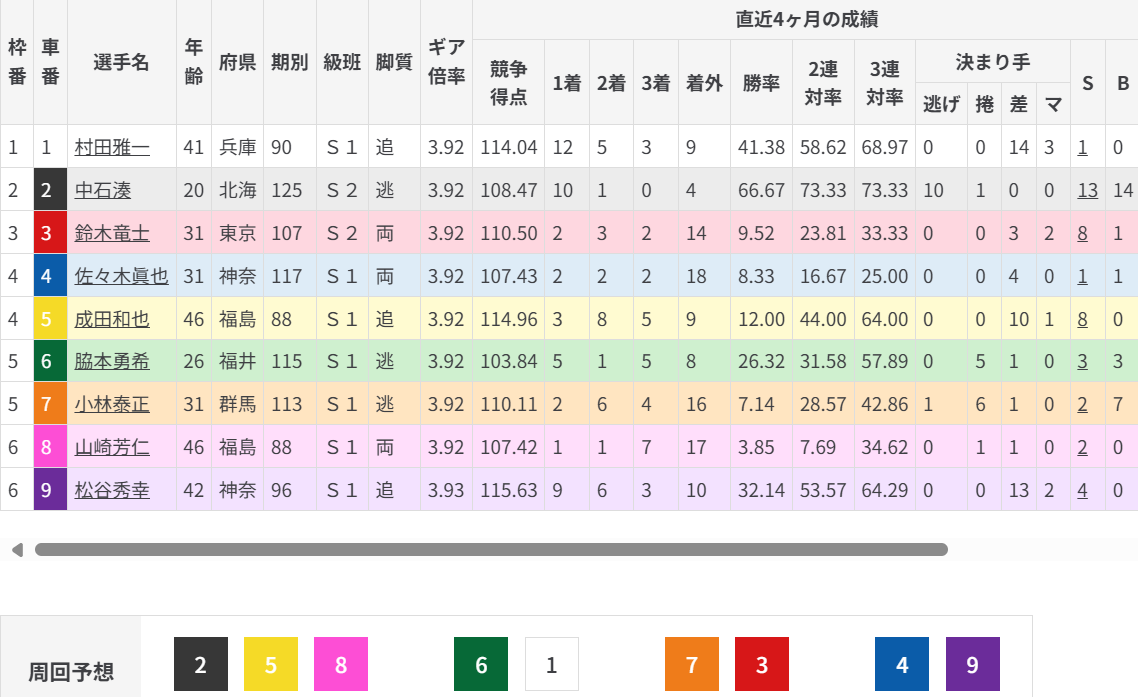Open rider 中石湊 profile link

(x=103, y=190)
